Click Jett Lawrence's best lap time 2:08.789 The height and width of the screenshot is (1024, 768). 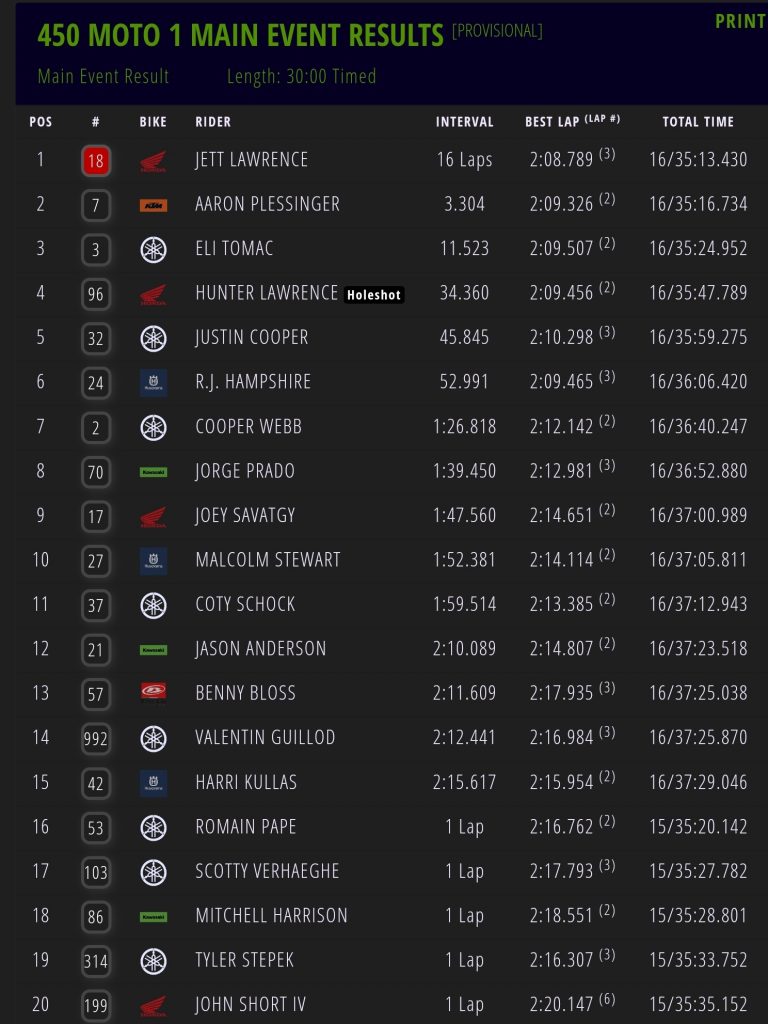click(561, 160)
